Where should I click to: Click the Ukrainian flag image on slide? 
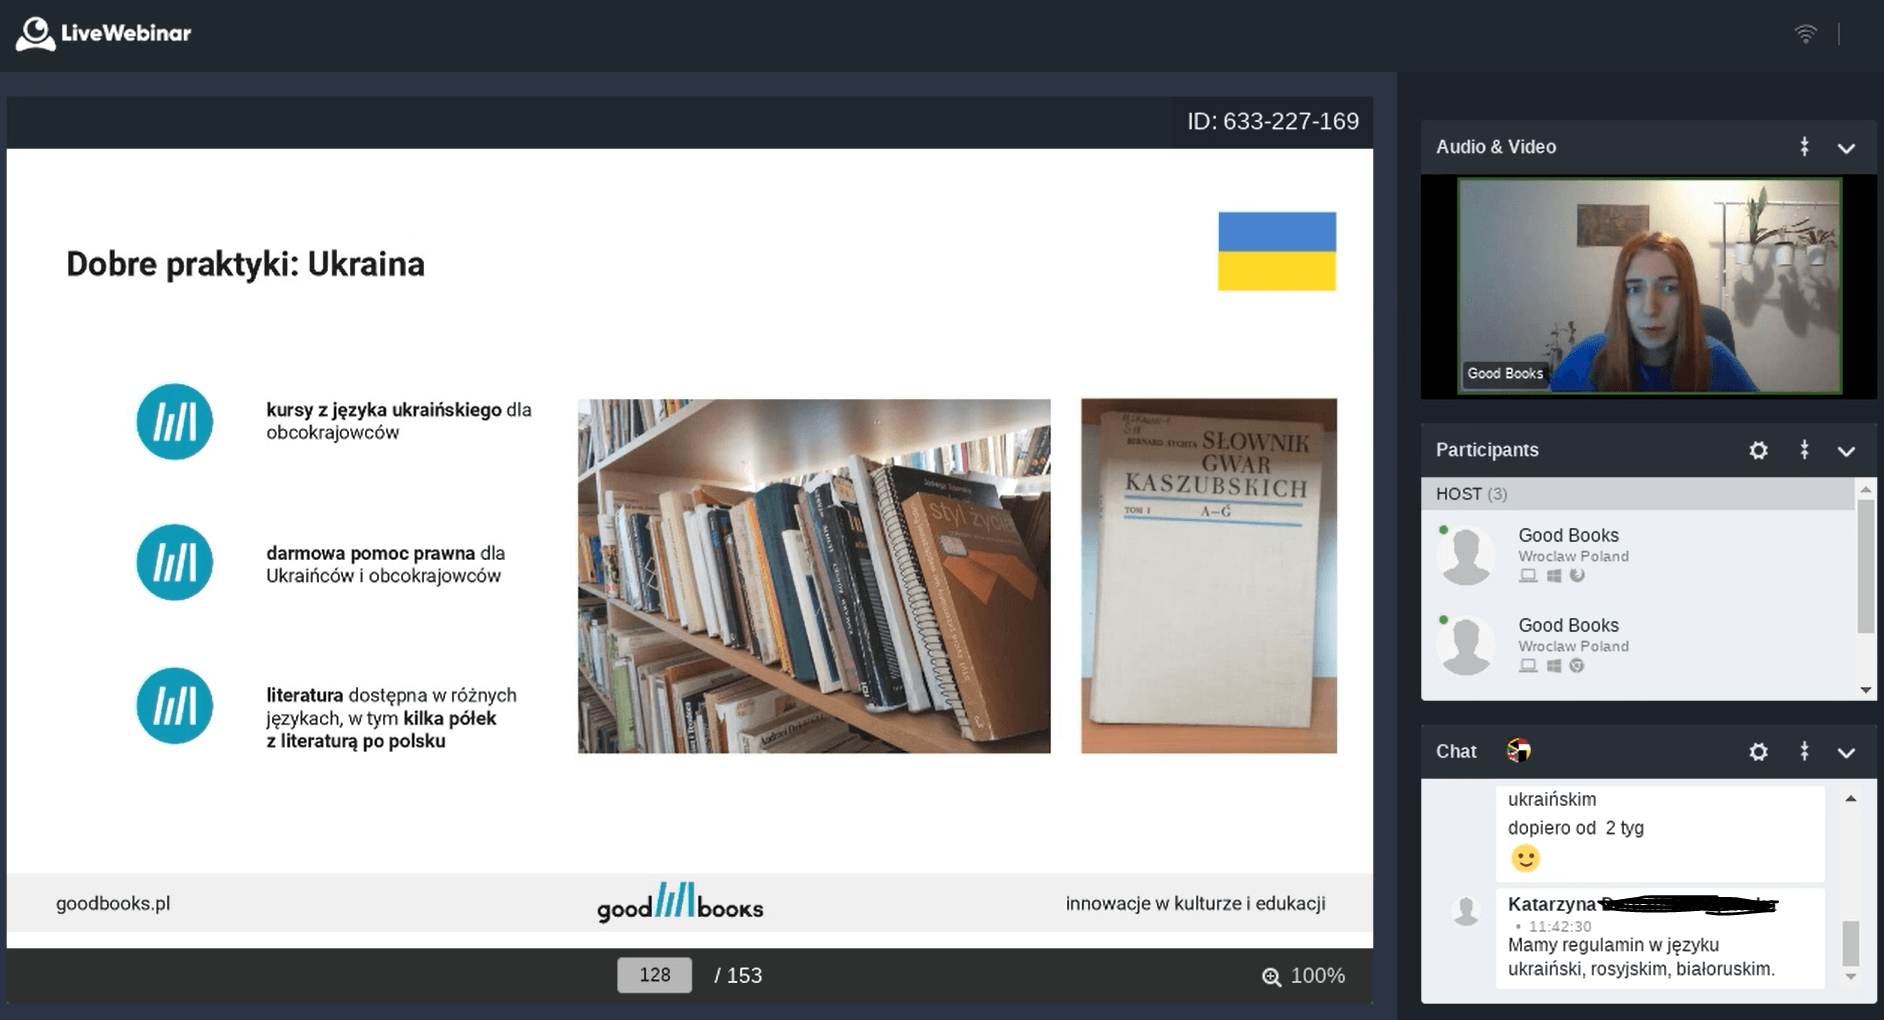(1277, 251)
